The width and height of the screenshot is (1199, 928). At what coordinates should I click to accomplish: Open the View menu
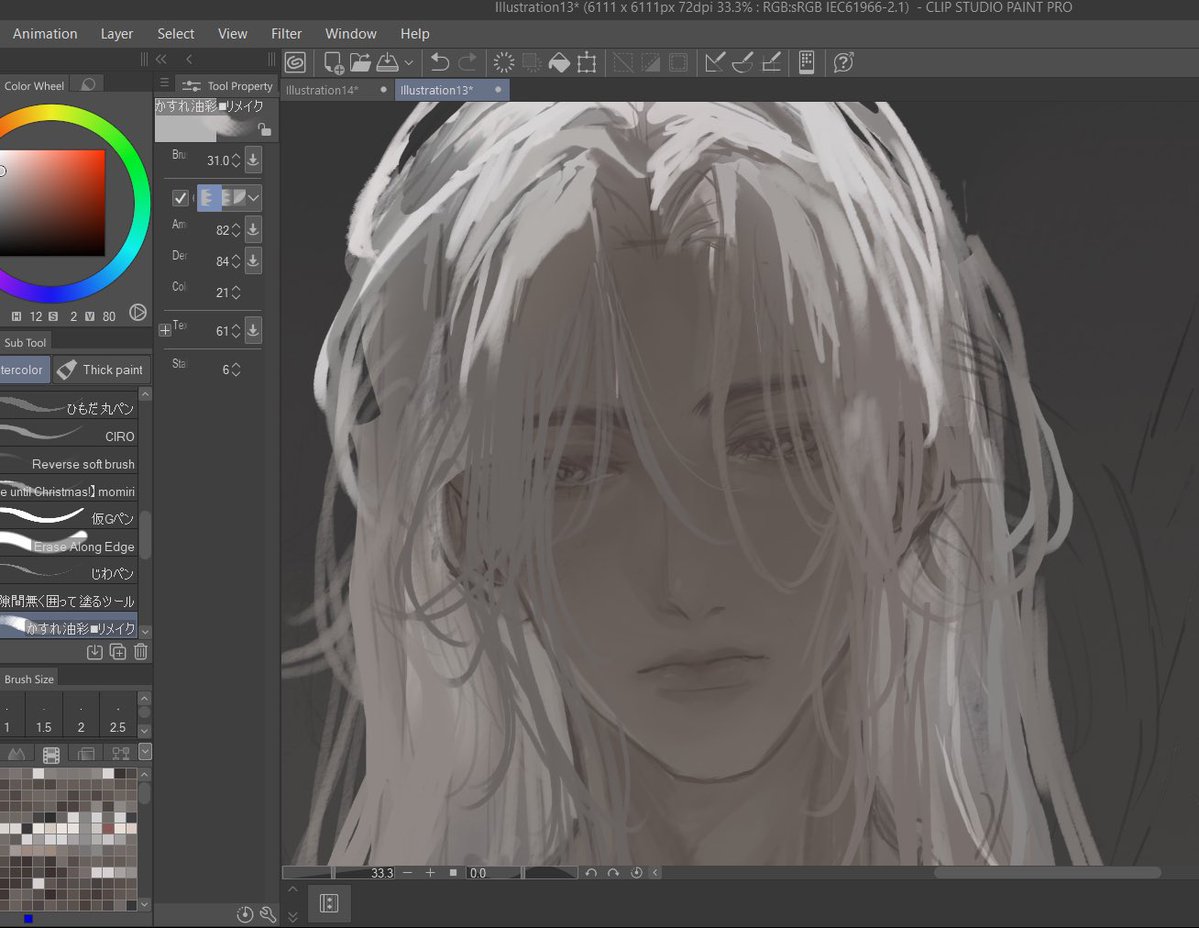tap(232, 34)
